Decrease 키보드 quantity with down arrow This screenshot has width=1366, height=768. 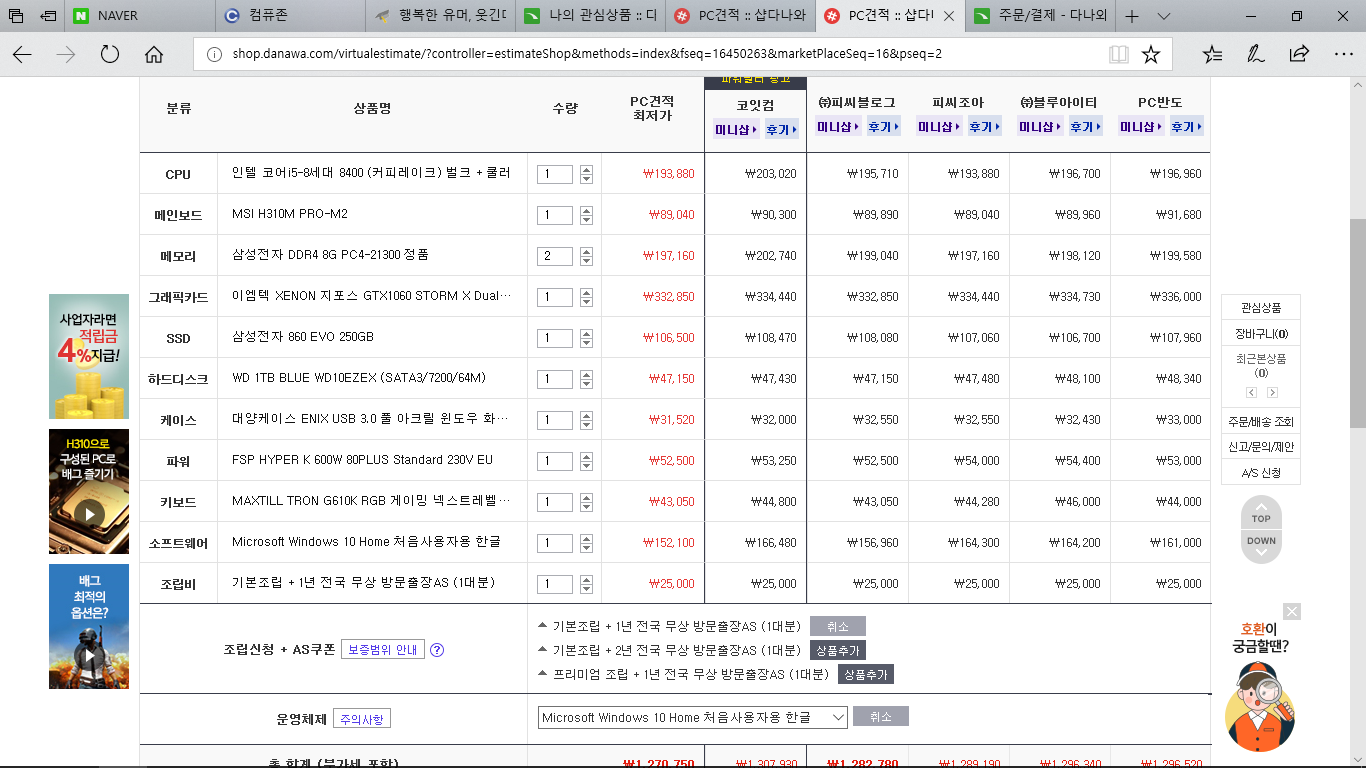586,507
